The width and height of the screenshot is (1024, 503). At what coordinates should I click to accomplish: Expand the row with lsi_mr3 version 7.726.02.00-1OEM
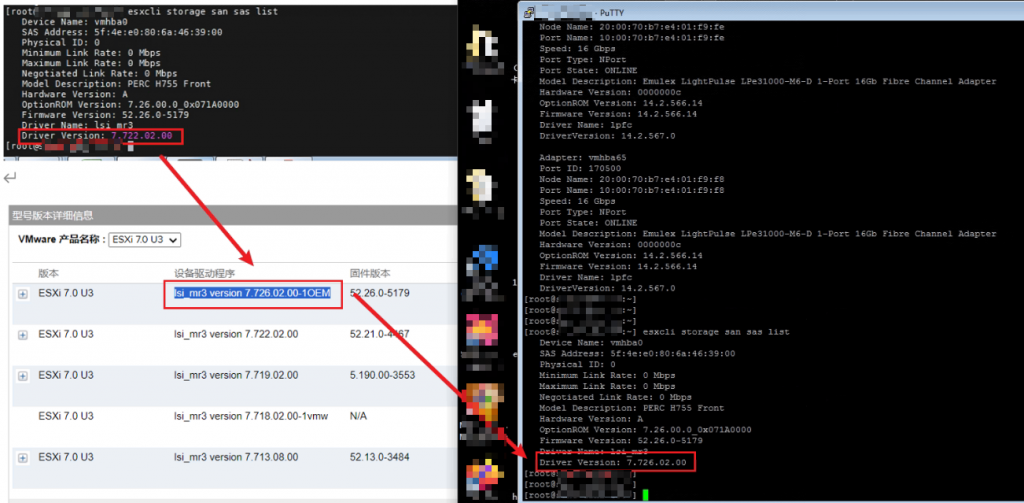click(x=23, y=295)
